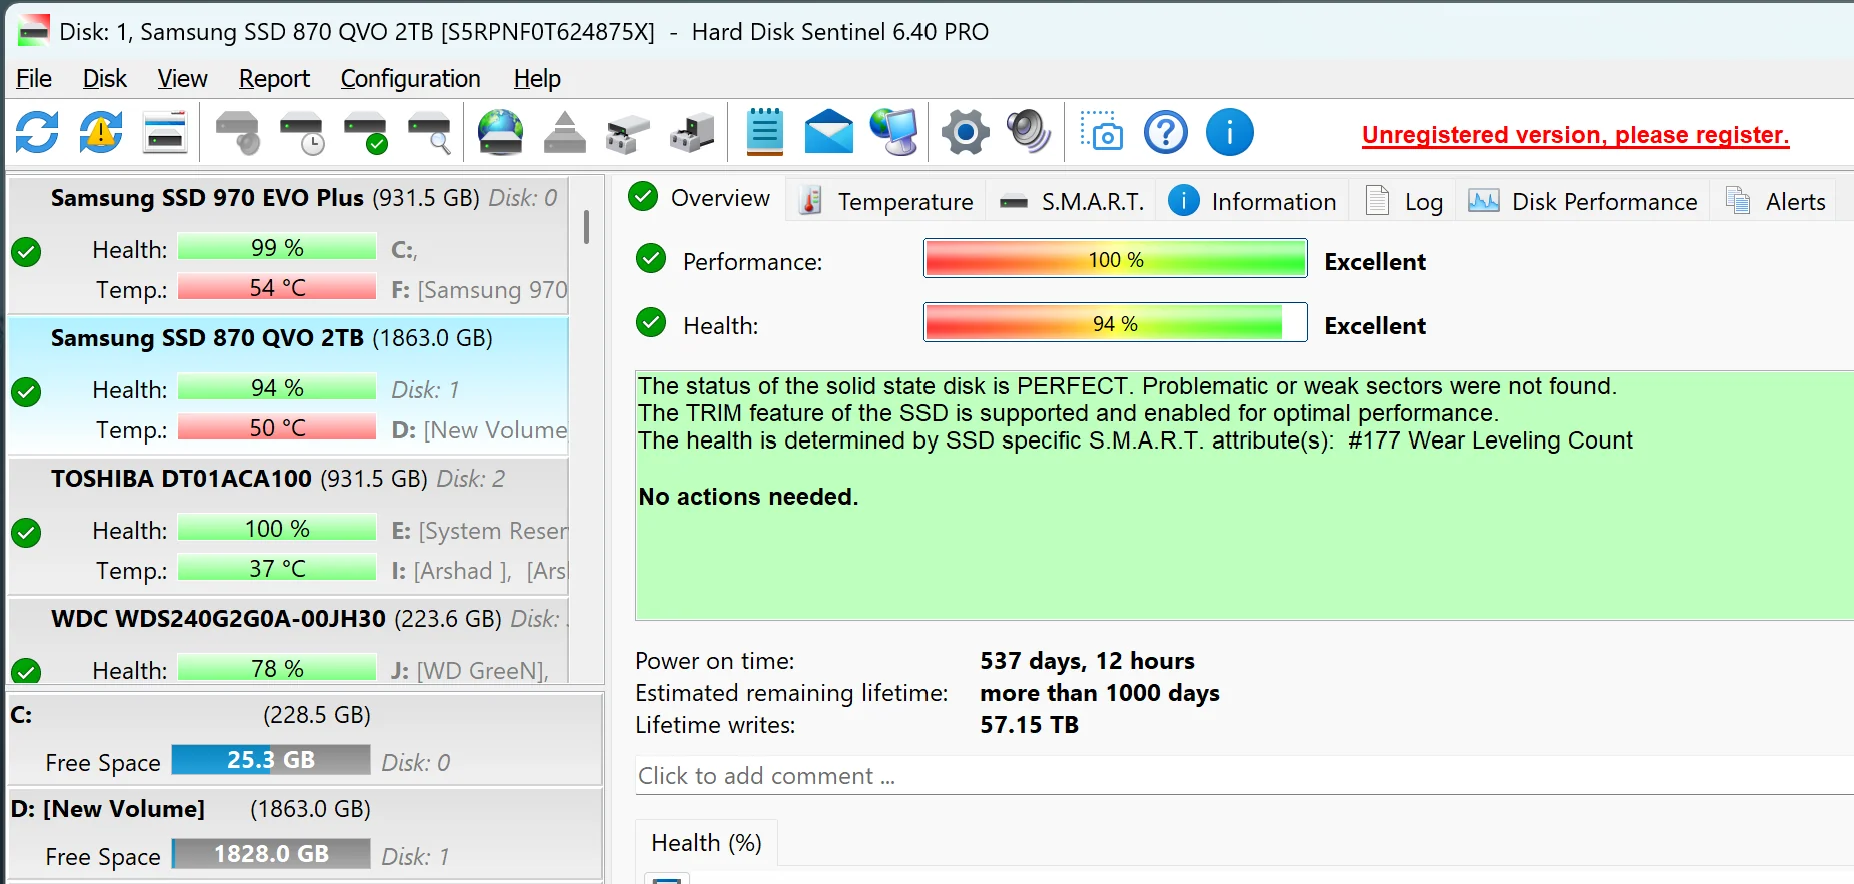
Task: Switch to the Overview tab
Action: (x=700, y=198)
